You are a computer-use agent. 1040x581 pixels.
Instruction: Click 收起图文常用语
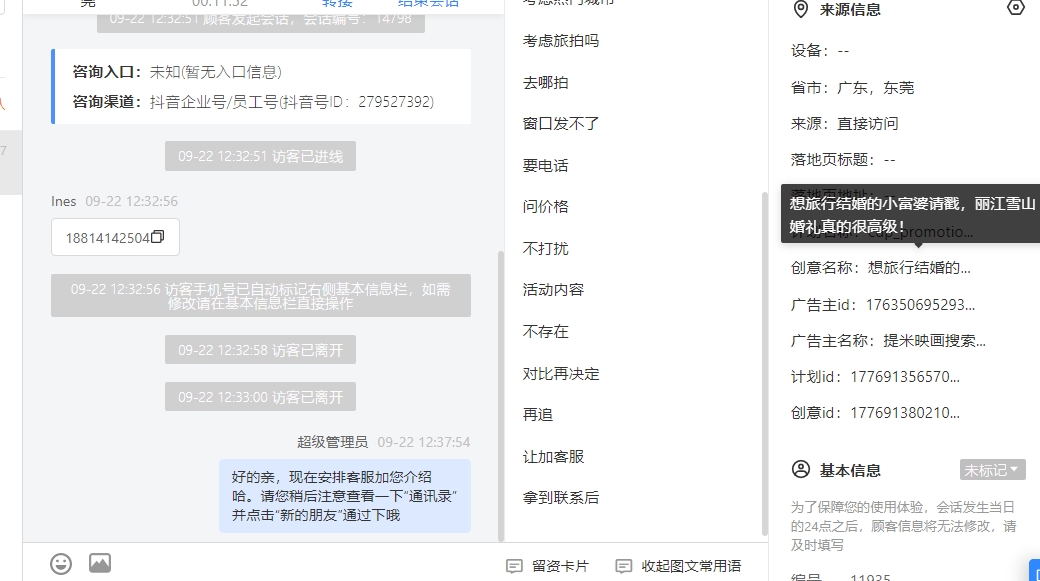coord(678,566)
